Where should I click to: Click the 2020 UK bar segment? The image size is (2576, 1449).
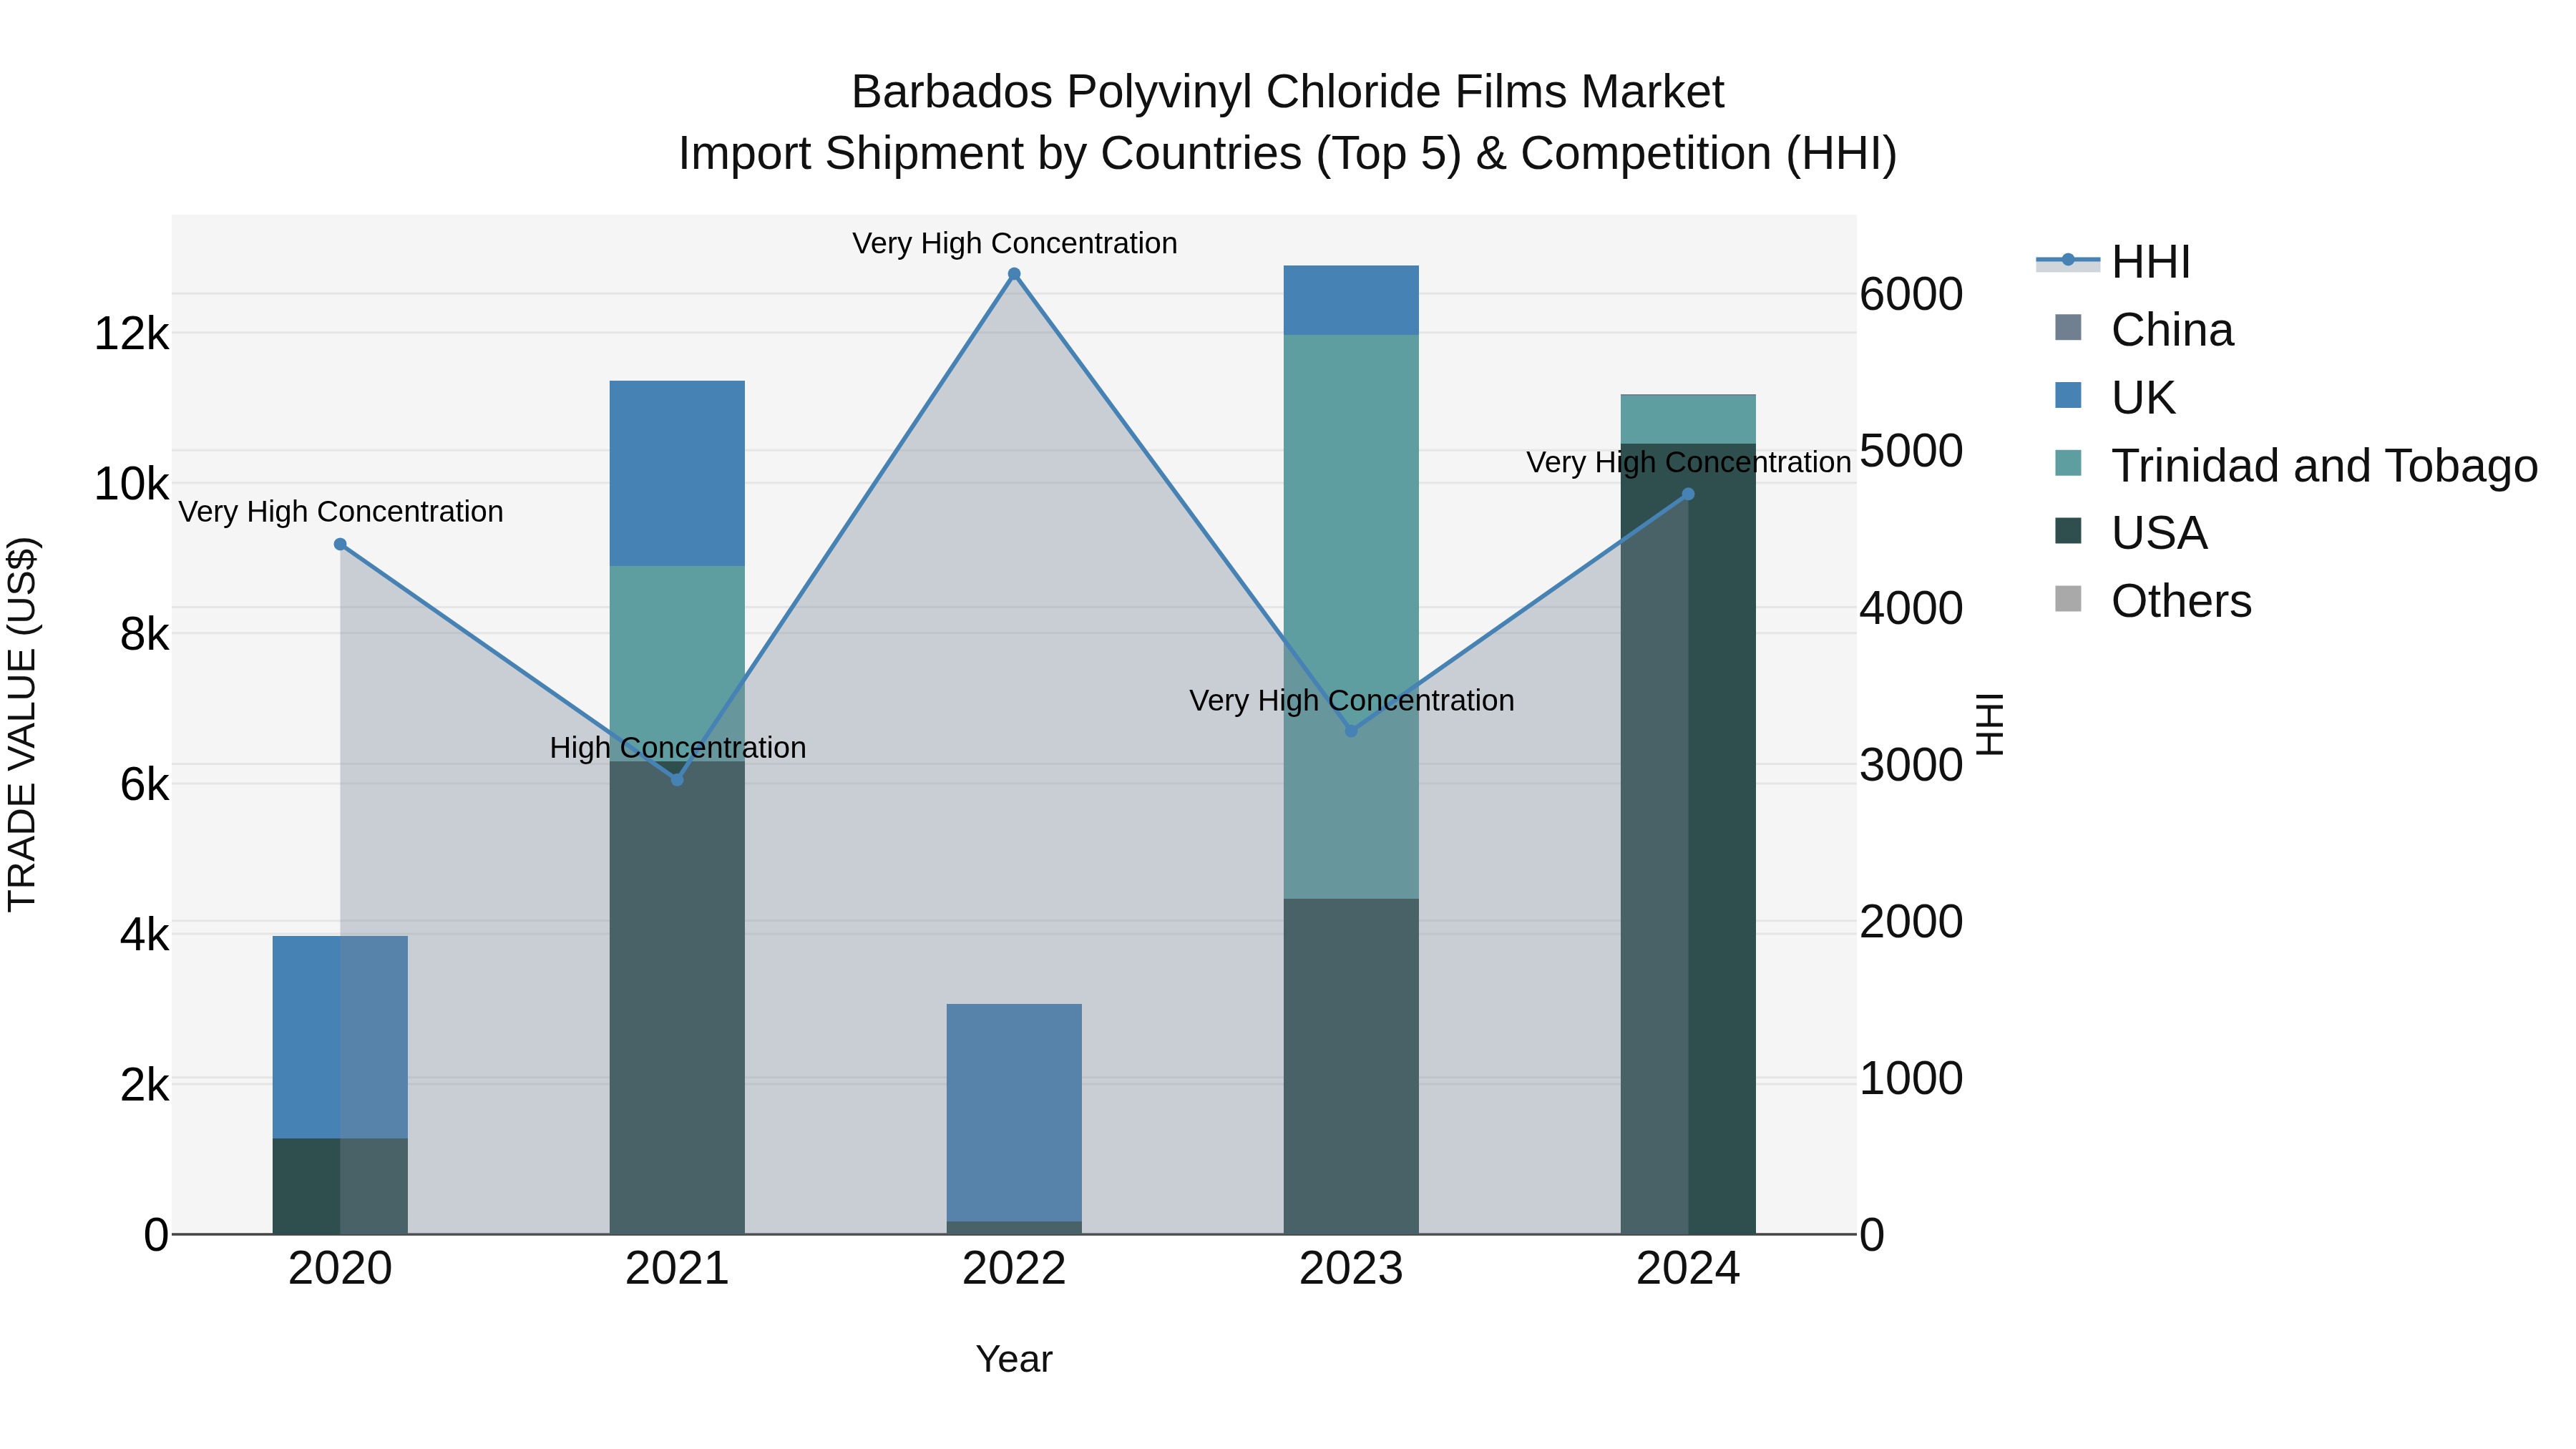340,1037
